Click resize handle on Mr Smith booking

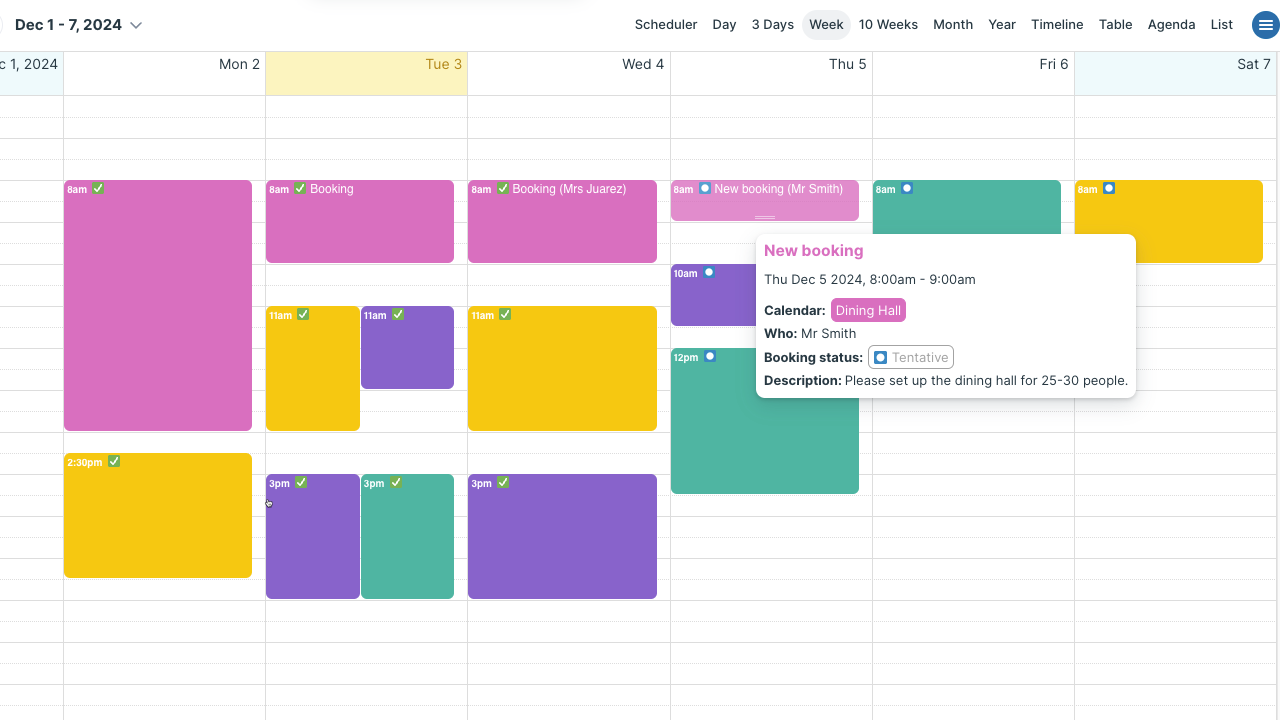click(x=765, y=217)
